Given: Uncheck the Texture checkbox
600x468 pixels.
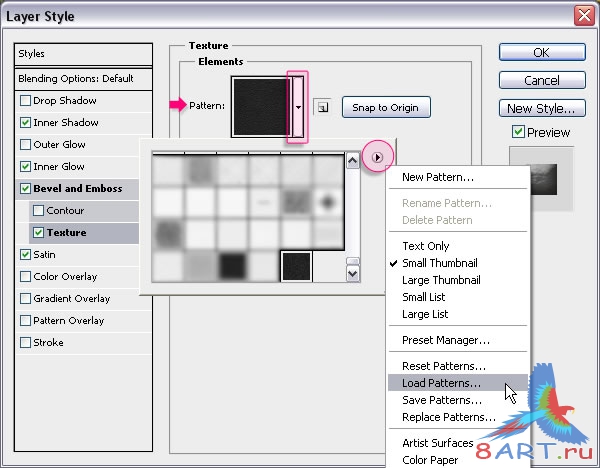Looking at the screenshot, I should pos(38,233).
